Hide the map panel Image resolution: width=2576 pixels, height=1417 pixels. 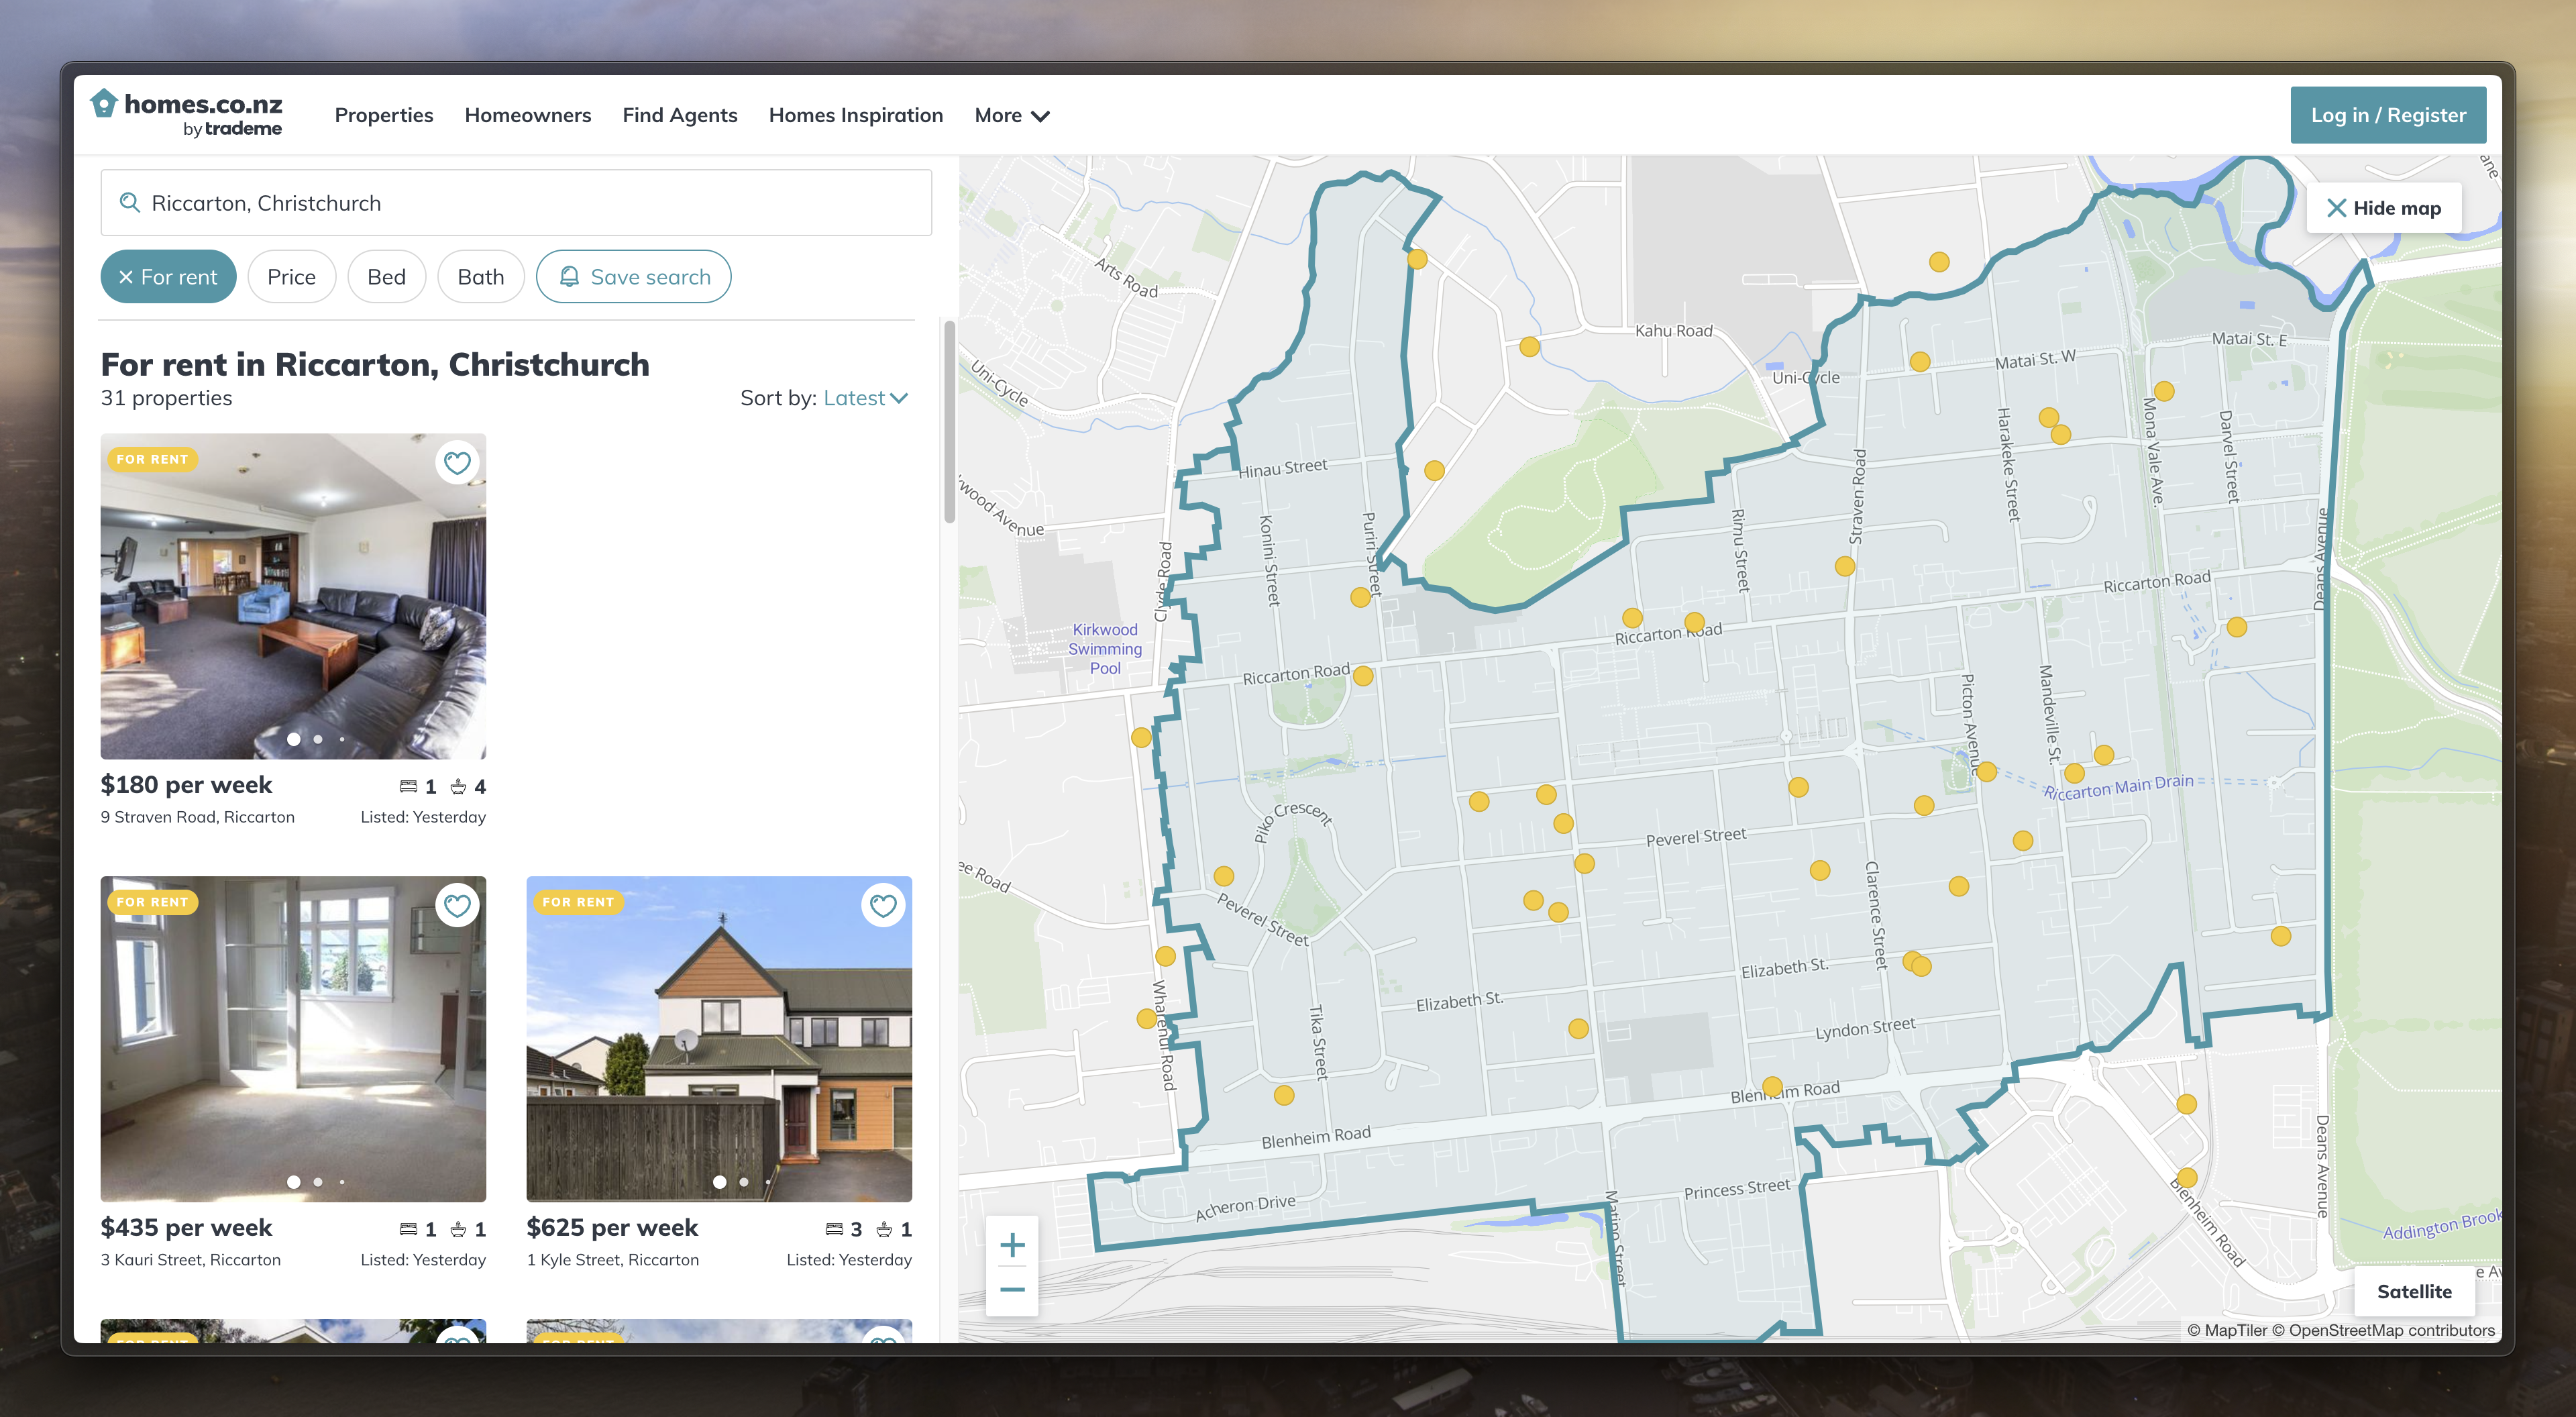[x=2384, y=208]
